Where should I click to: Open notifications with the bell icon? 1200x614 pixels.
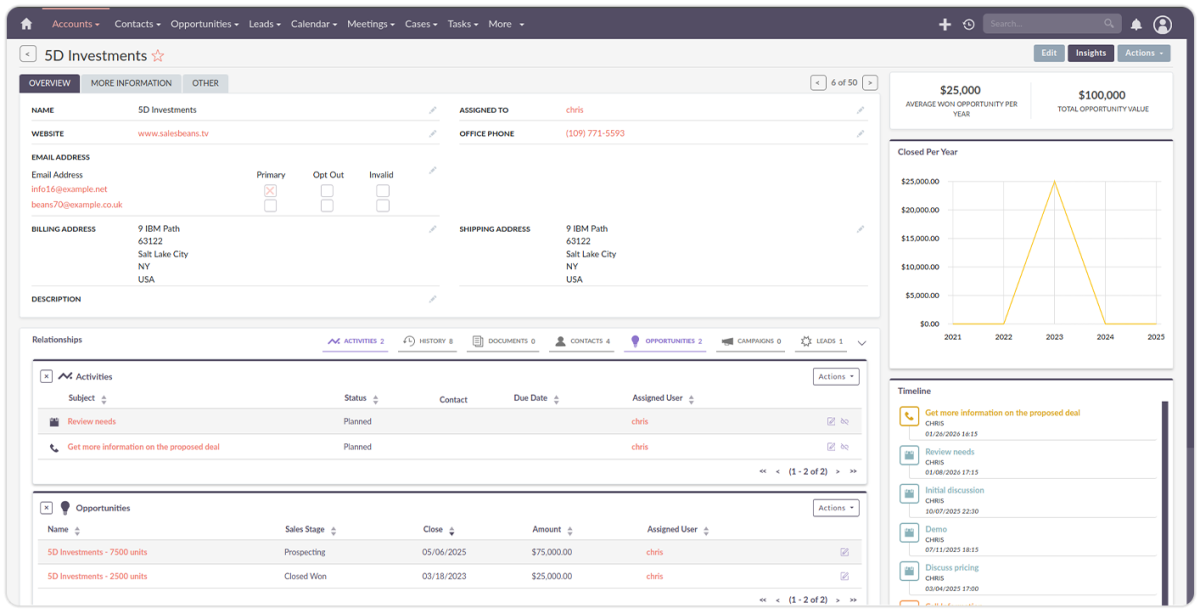1138,23
